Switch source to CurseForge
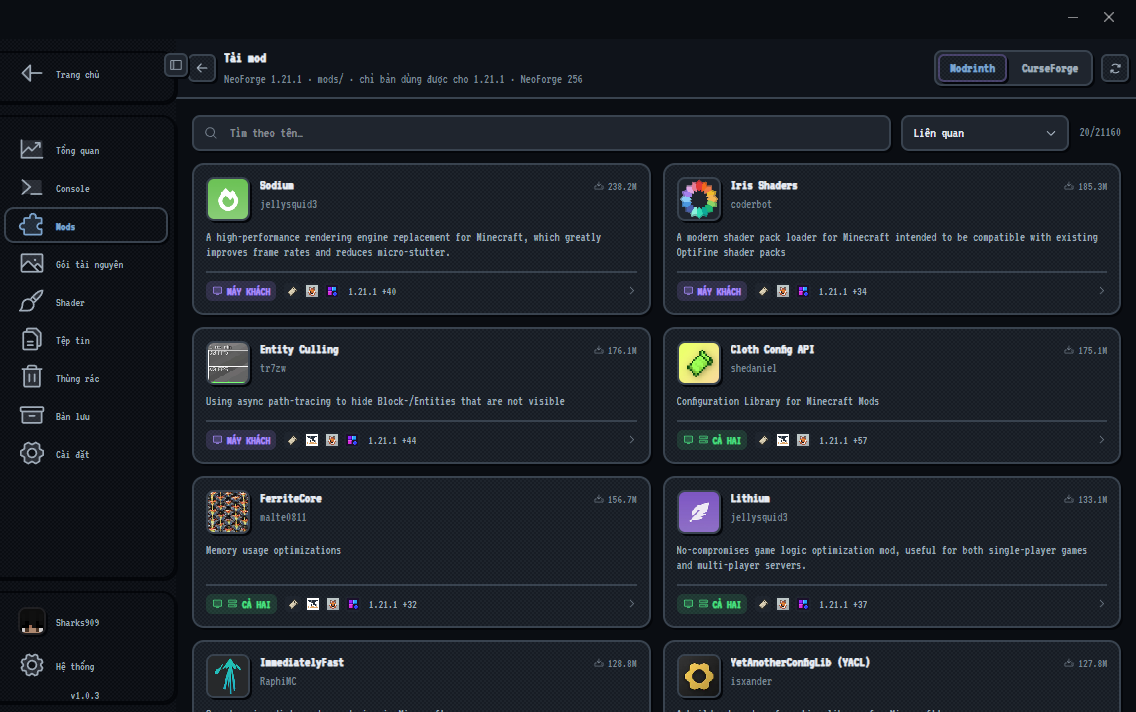This screenshot has width=1136, height=712. [1050, 68]
